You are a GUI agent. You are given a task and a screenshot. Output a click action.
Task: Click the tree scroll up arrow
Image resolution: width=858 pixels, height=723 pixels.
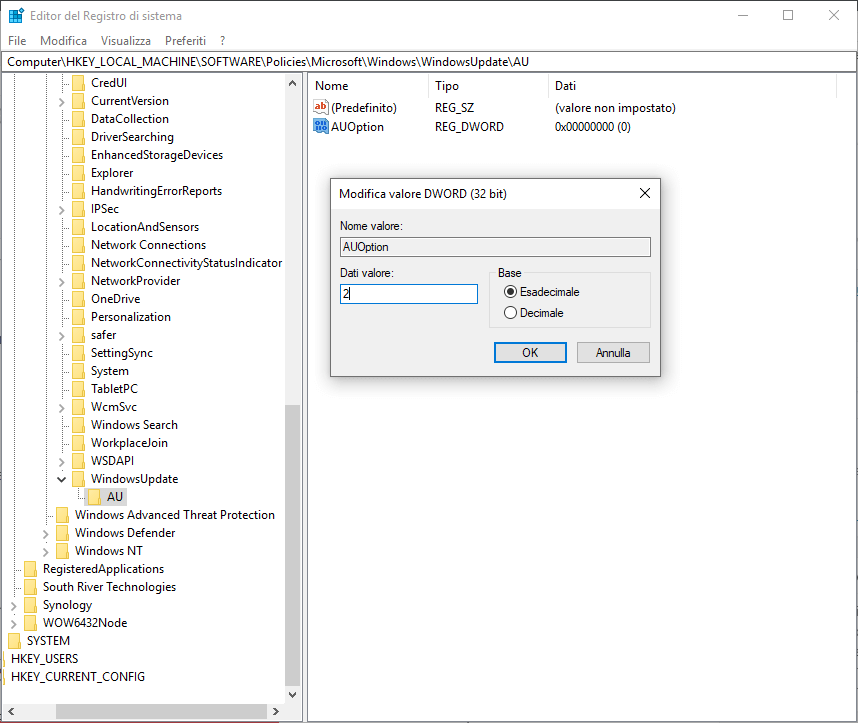[x=293, y=83]
